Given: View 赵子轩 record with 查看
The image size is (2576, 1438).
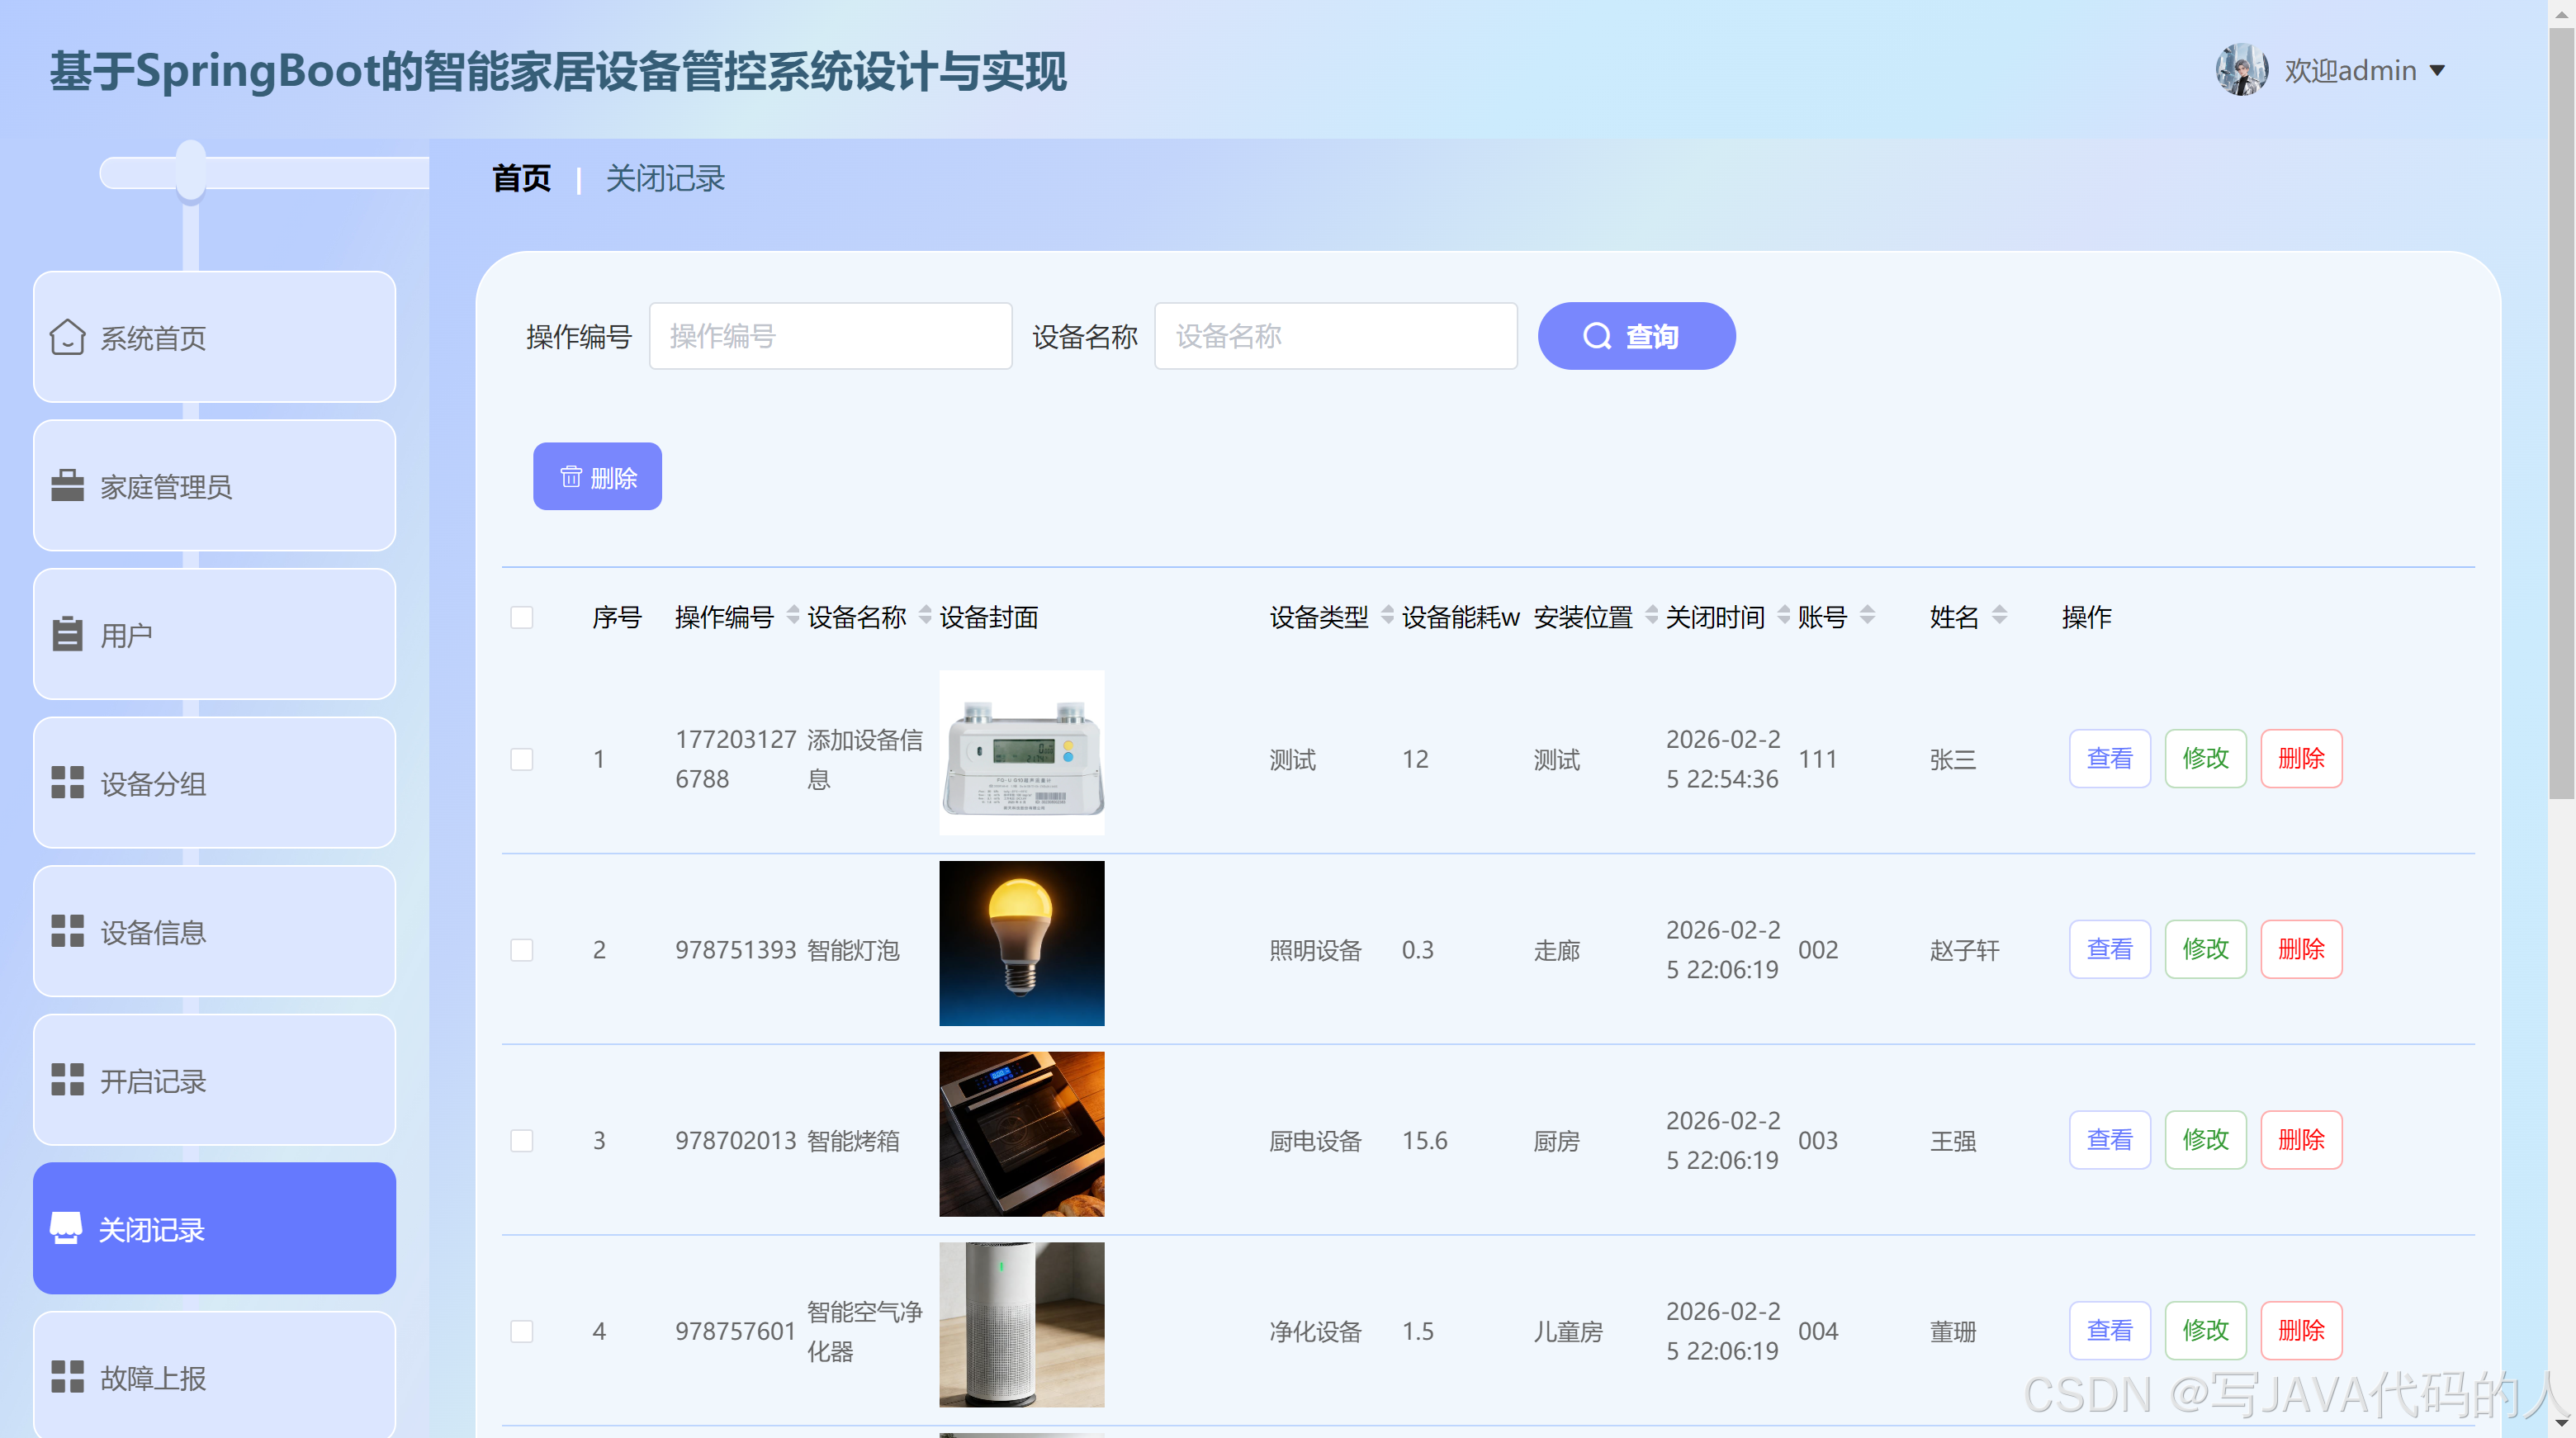Looking at the screenshot, I should coord(2109,949).
